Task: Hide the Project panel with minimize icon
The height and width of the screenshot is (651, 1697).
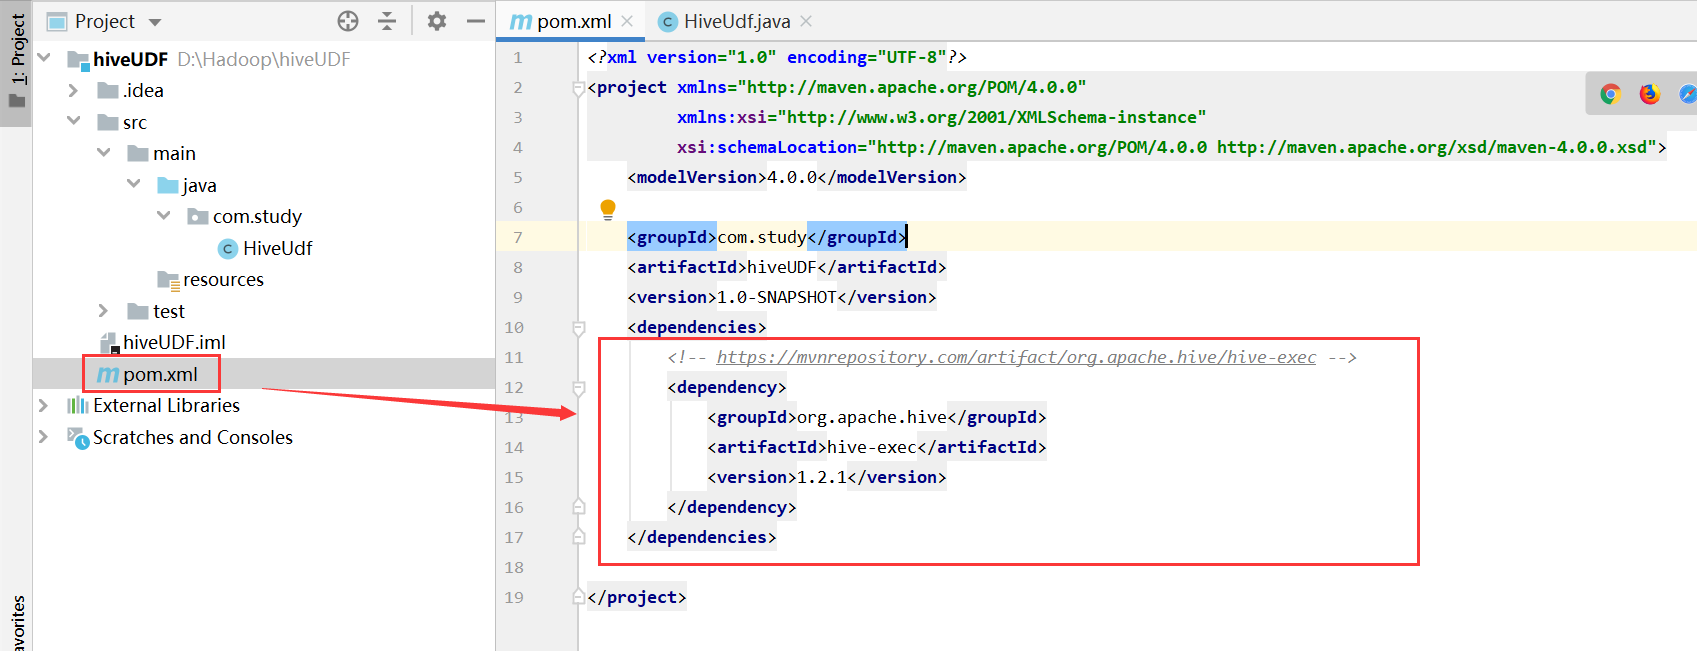Action: [x=476, y=21]
